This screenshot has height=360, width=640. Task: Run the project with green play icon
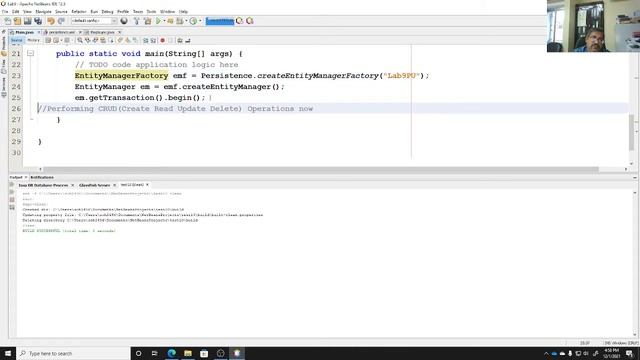pyautogui.click(x=158, y=21)
